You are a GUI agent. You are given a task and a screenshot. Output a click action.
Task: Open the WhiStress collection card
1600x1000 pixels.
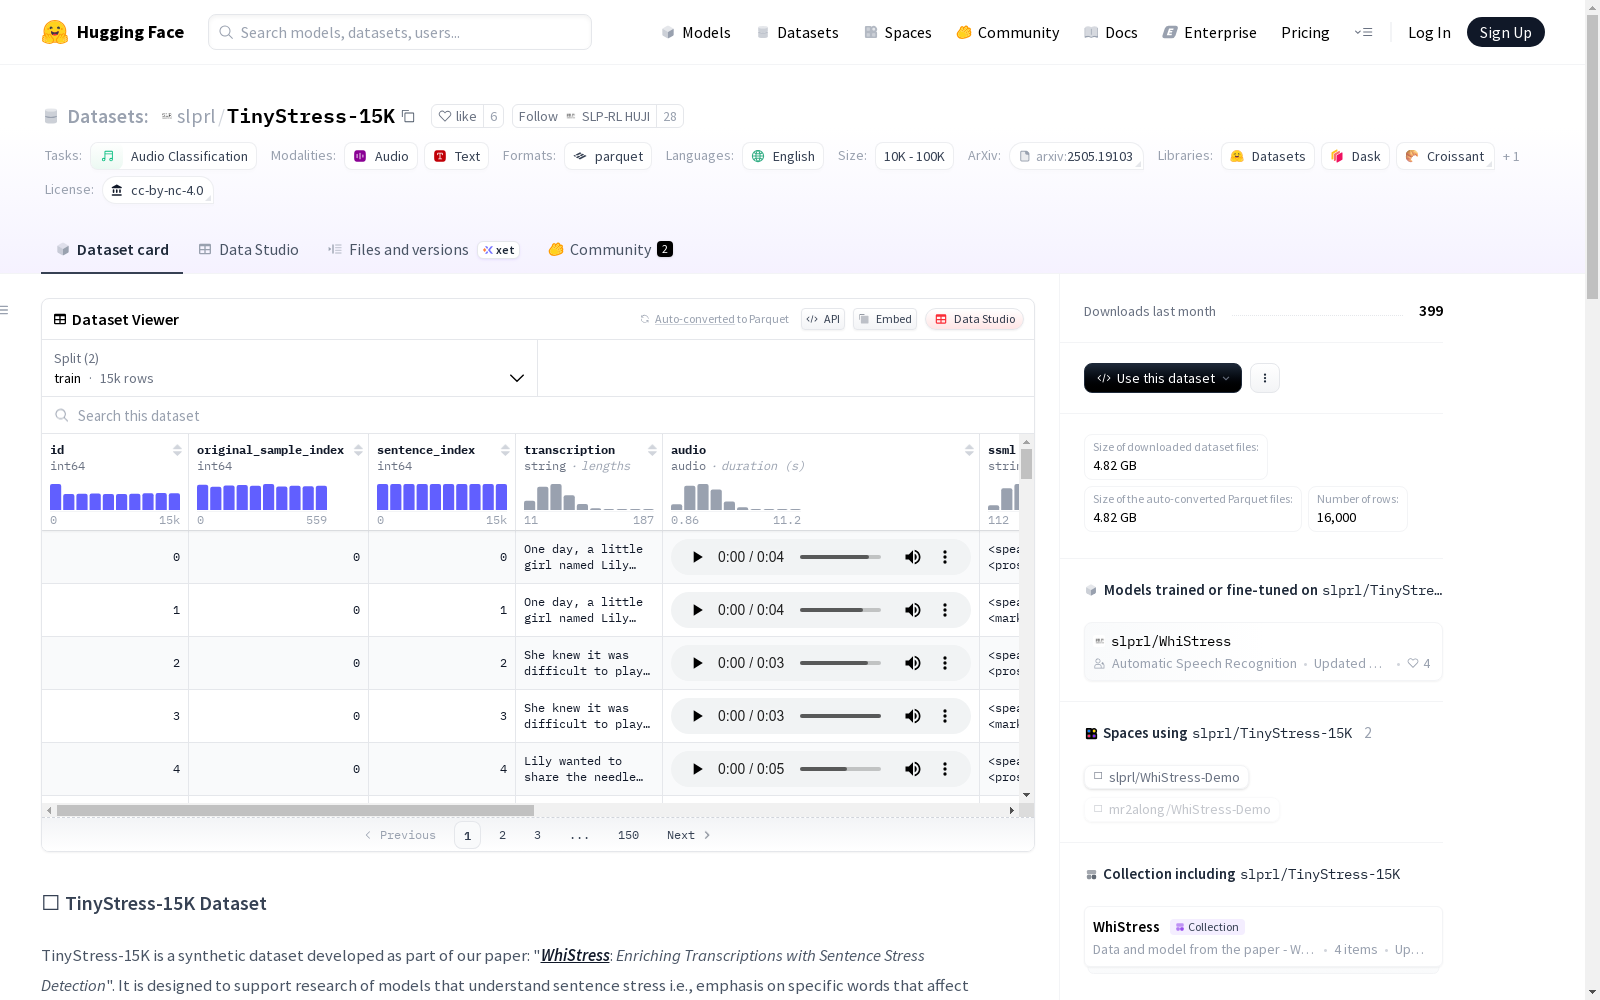(x=1263, y=937)
